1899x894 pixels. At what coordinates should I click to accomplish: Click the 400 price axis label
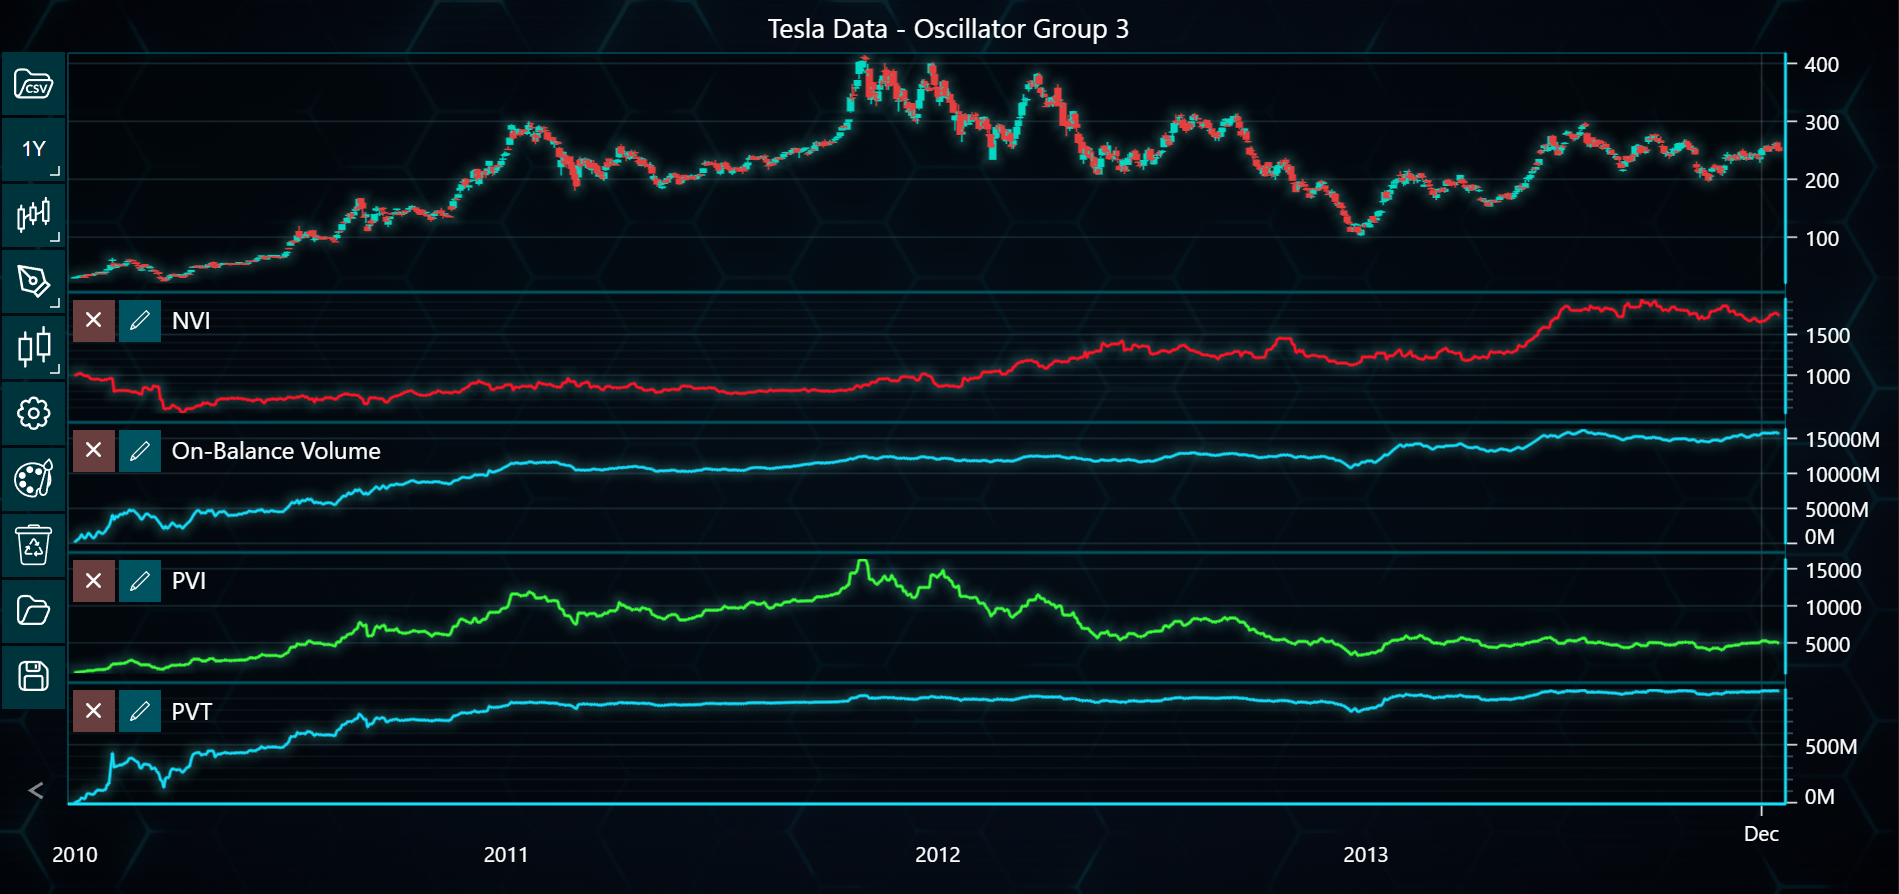(x=1822, y=65)
